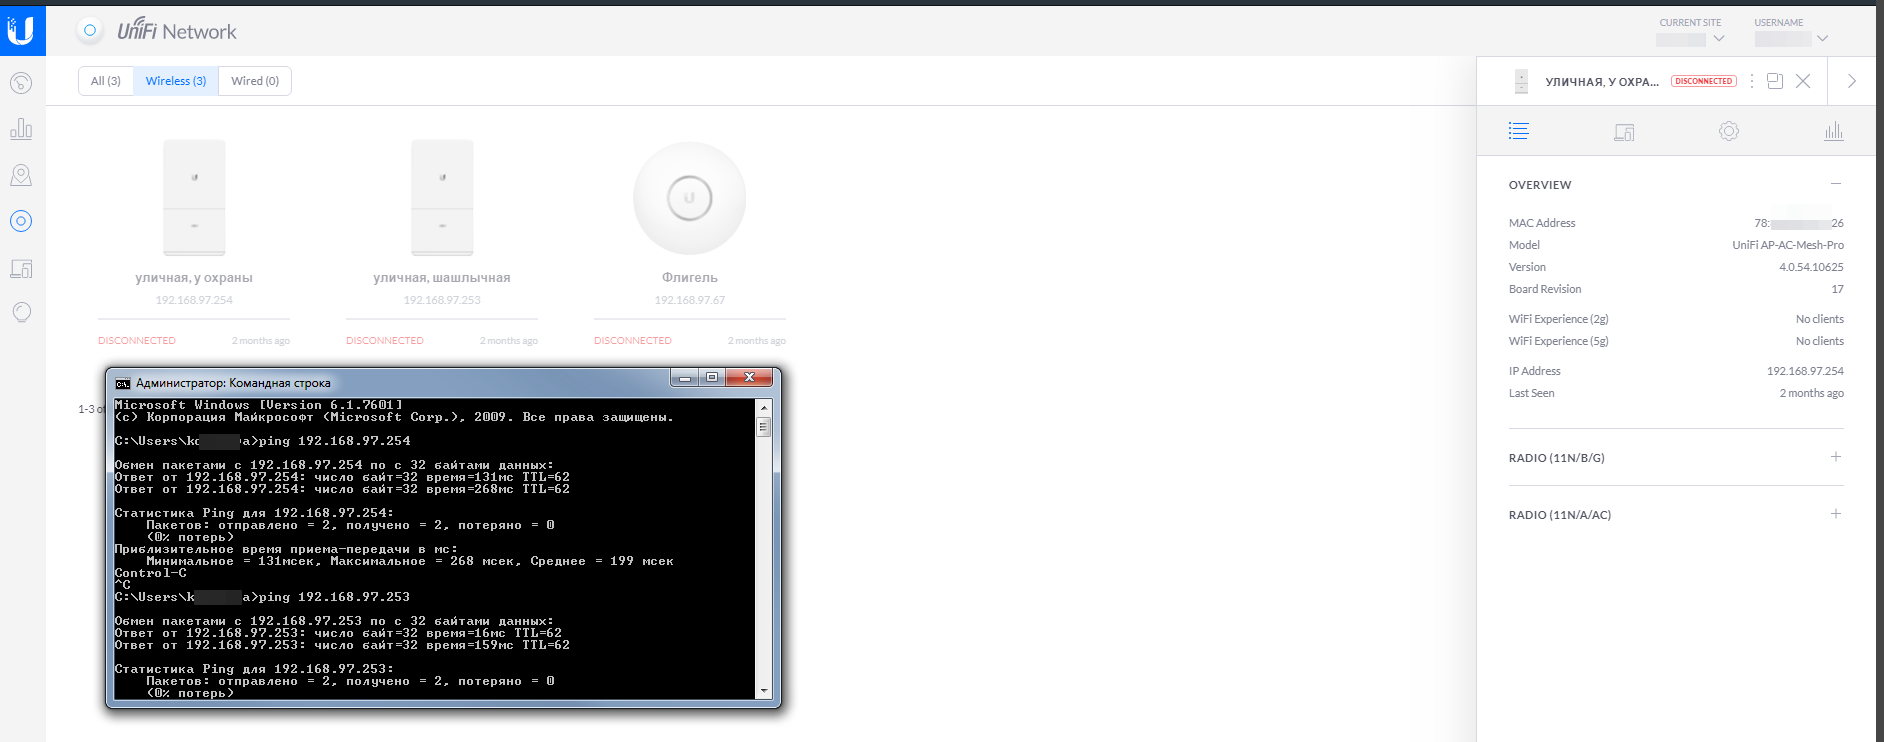This screenshot has height=742, width=1884.
Task: Click the device name 'Флигель'
Action: [690, 278]
